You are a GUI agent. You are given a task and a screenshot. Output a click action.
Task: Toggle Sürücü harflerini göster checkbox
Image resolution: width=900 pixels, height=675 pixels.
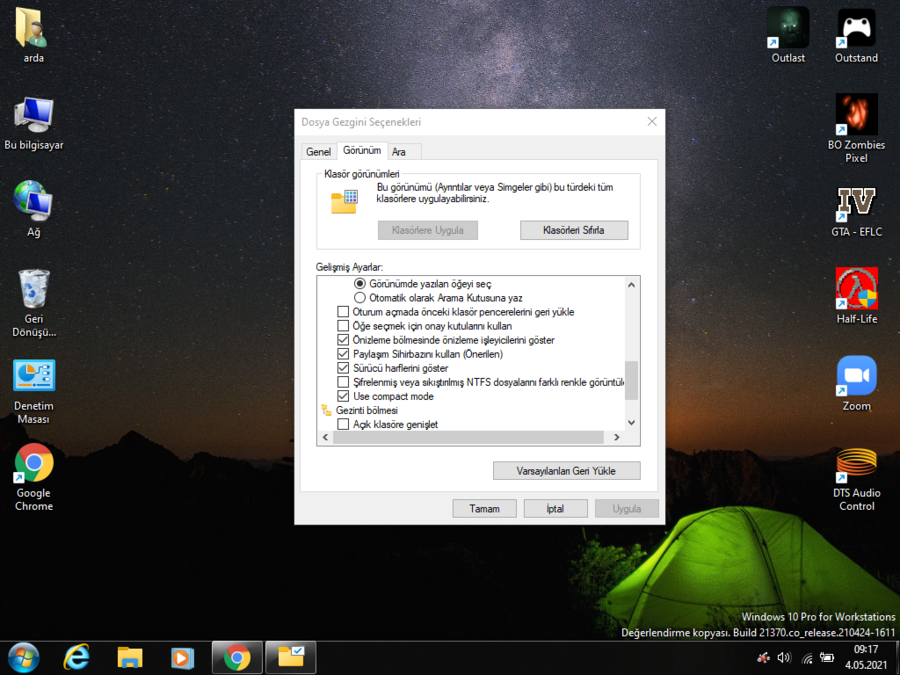[344, 369]
